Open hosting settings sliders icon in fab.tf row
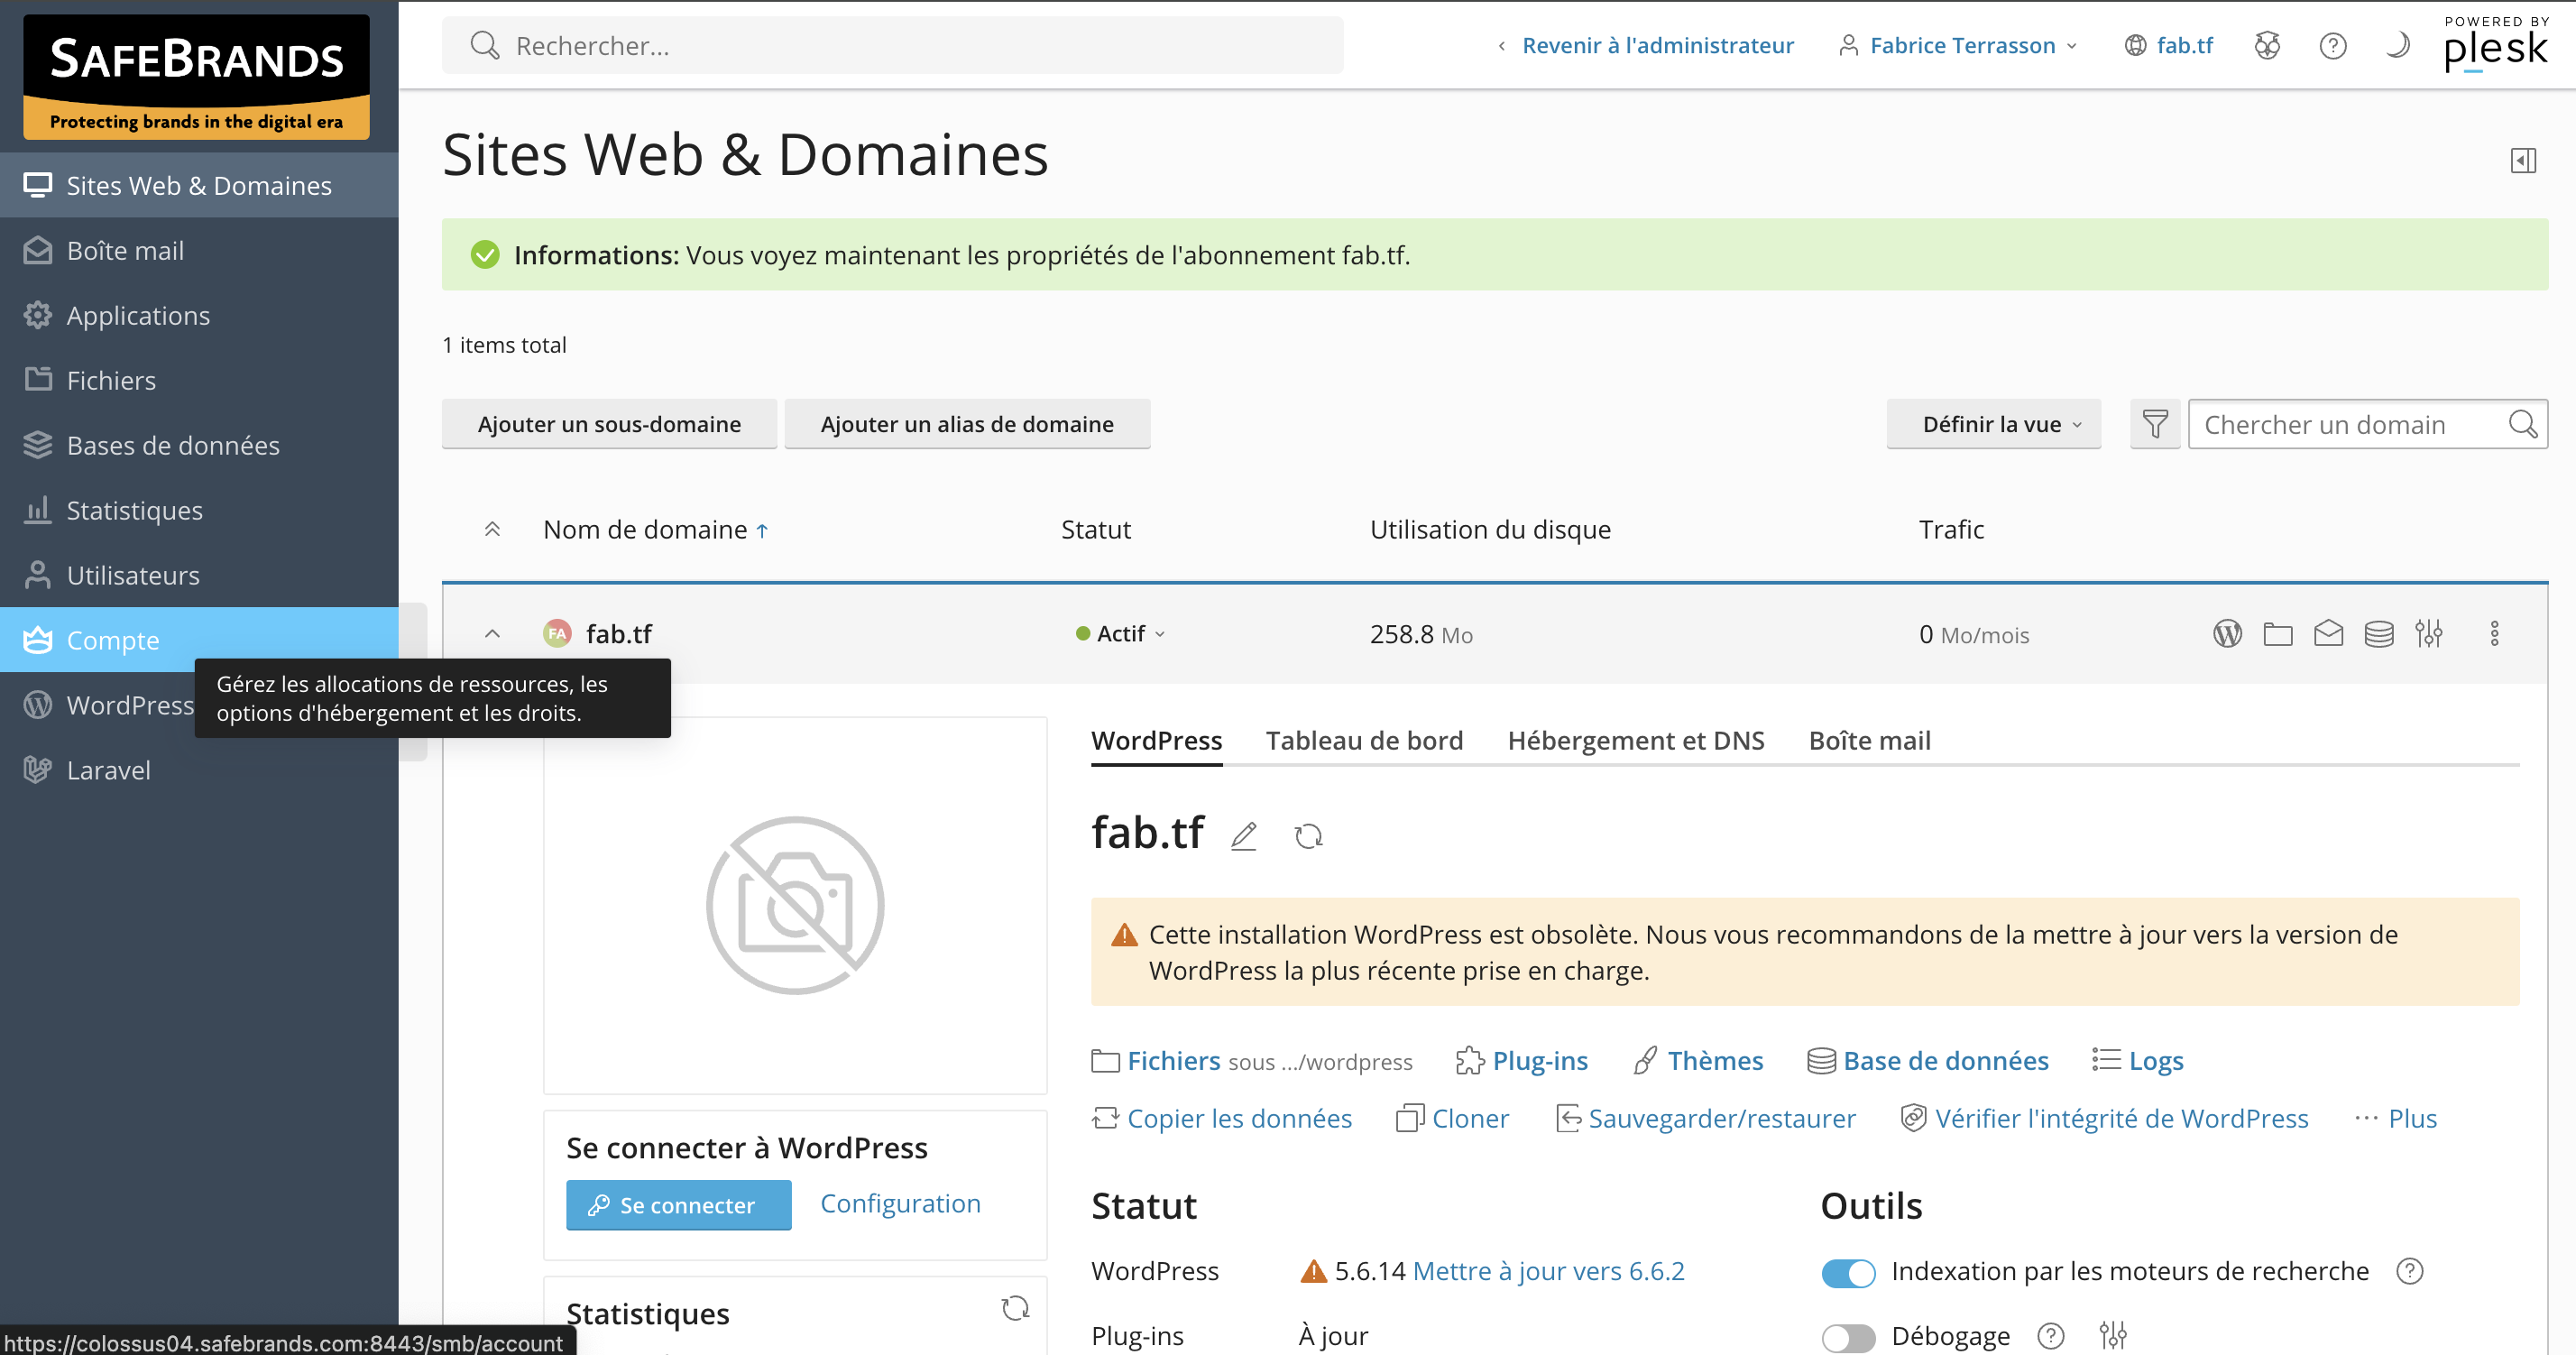 click(x=2429, y=634)
